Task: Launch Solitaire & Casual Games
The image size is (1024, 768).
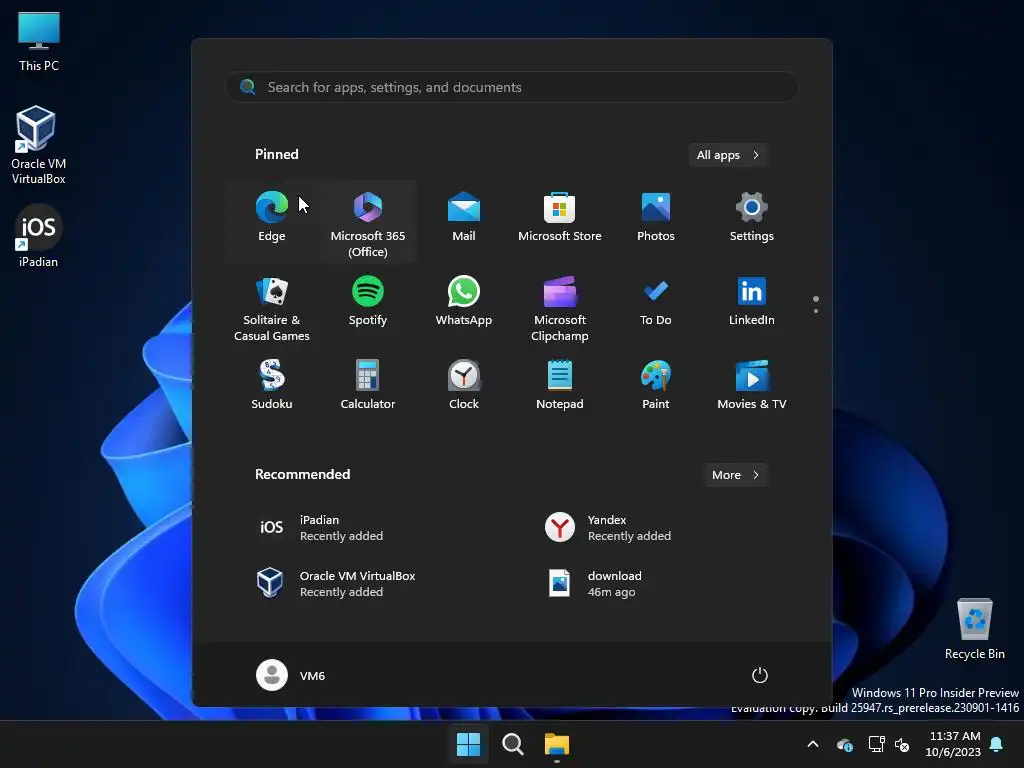Action: (272, 307)
